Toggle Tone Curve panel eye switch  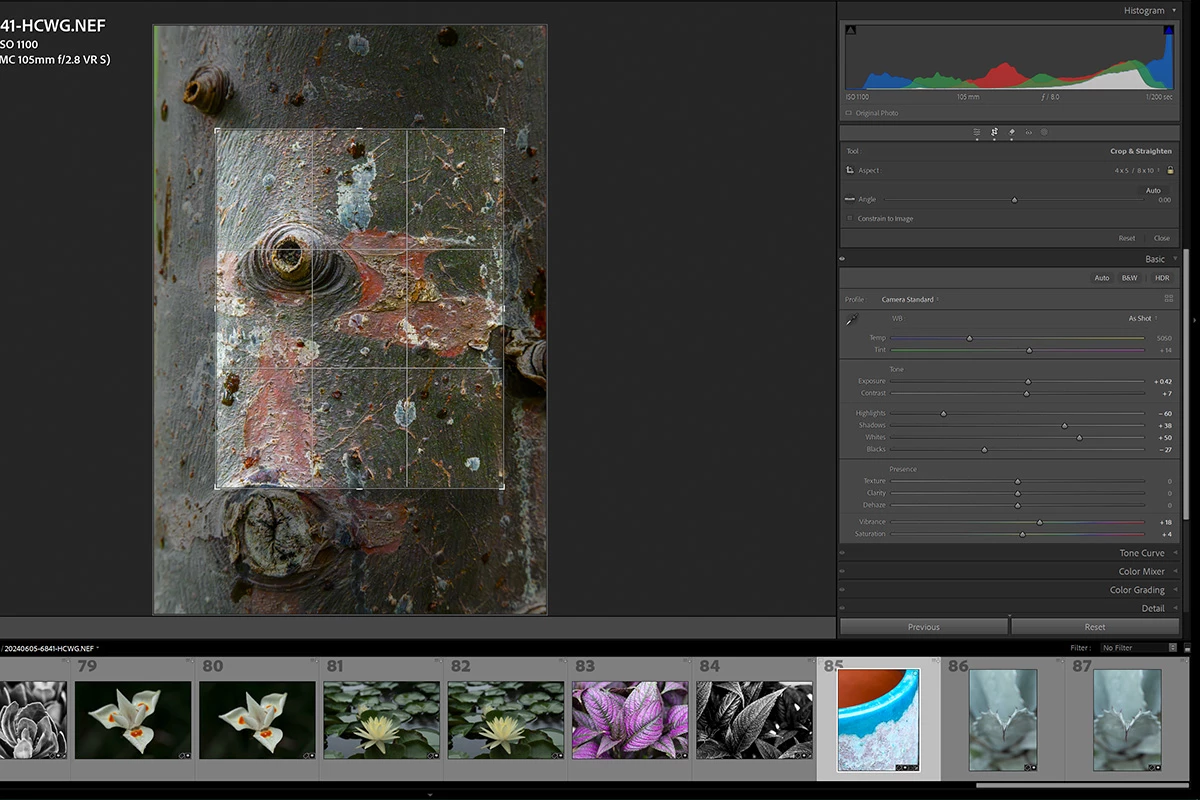[843, 553]
